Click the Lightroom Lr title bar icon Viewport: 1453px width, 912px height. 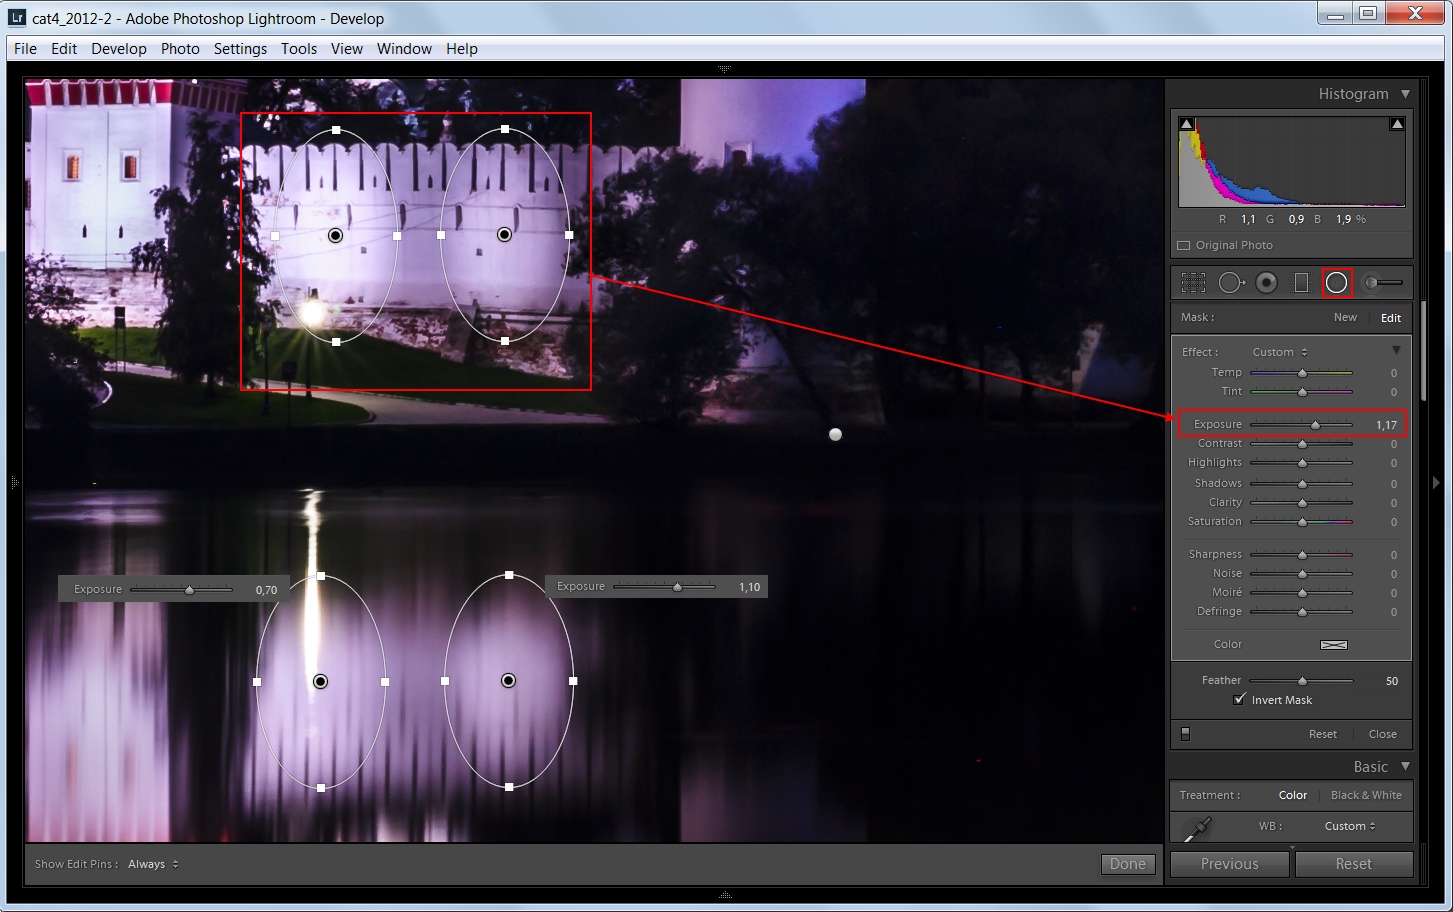coord(16,18)
